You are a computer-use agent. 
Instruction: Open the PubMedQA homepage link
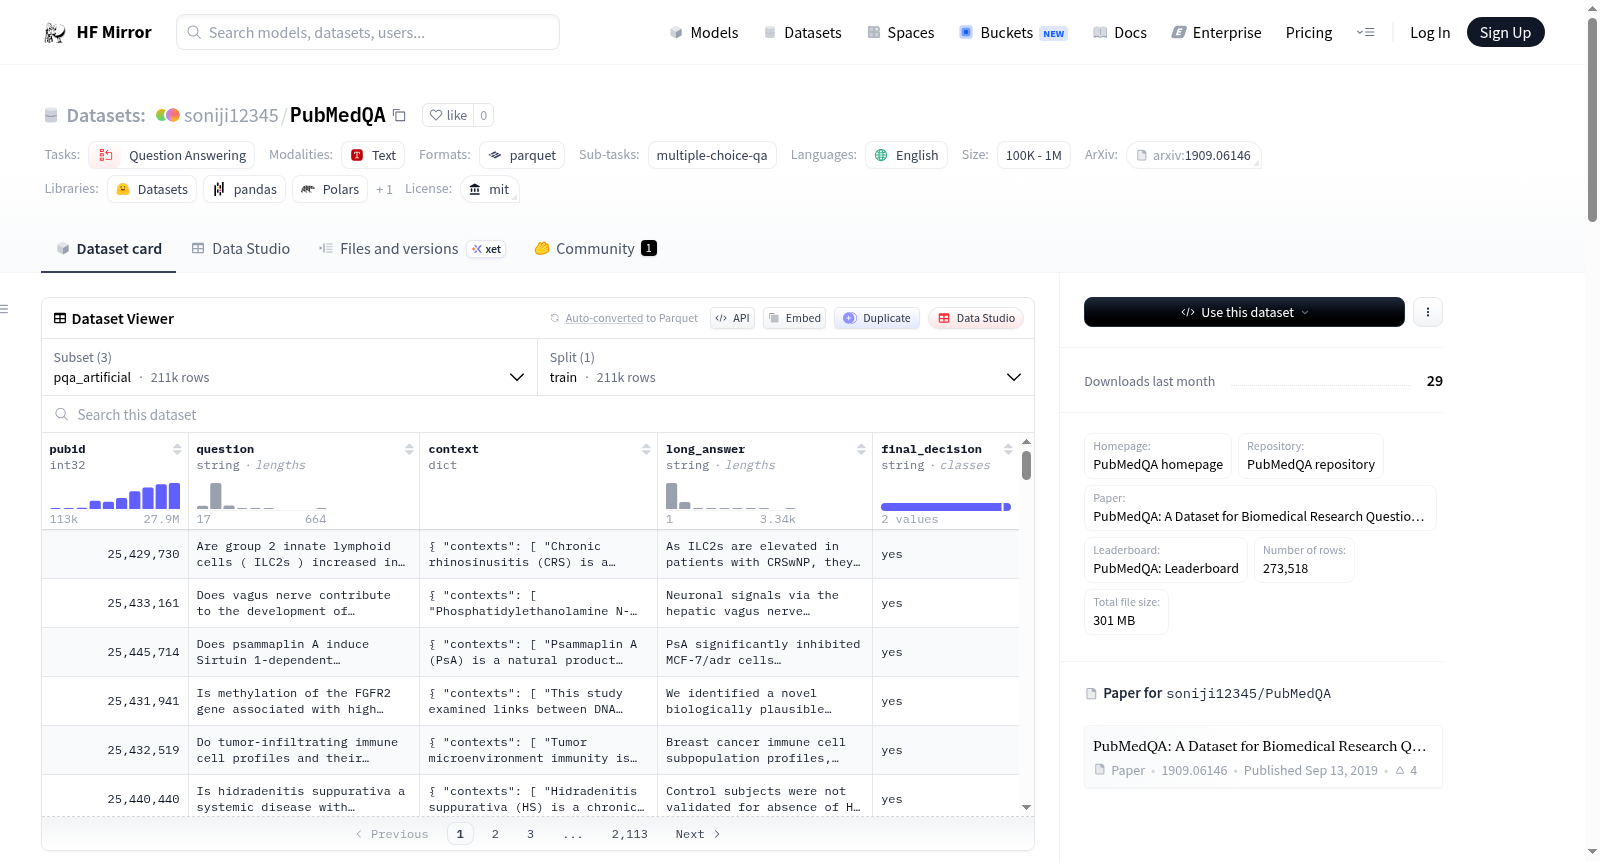pyautogui.click(x=1158, y=456)
